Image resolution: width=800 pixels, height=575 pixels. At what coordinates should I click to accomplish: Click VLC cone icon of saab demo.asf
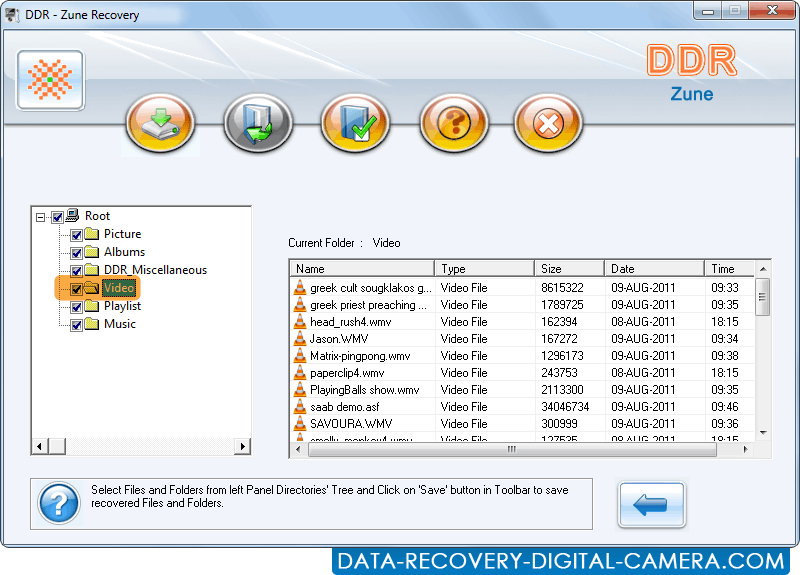coord(300,407)
